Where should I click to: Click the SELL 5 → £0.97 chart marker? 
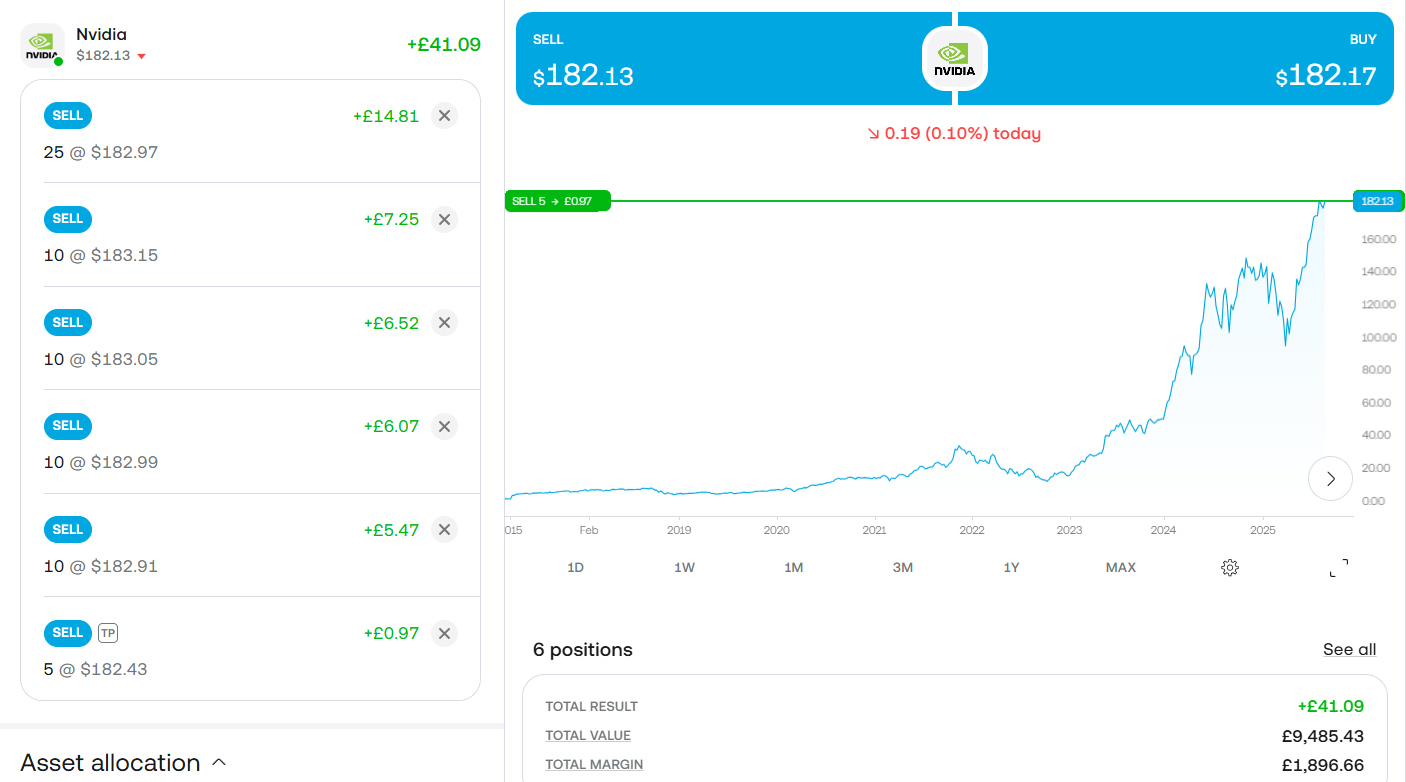(557, 201)
